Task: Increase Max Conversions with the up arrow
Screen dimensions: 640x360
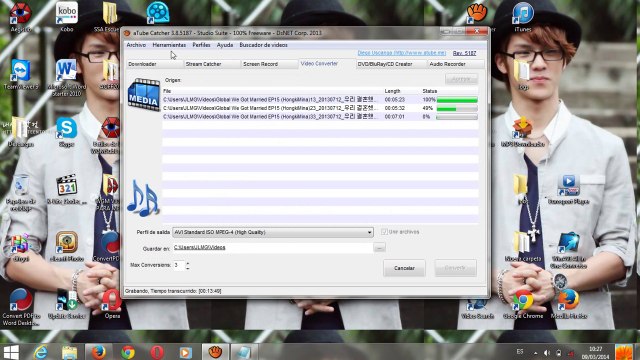Action: tap(187, 263)
